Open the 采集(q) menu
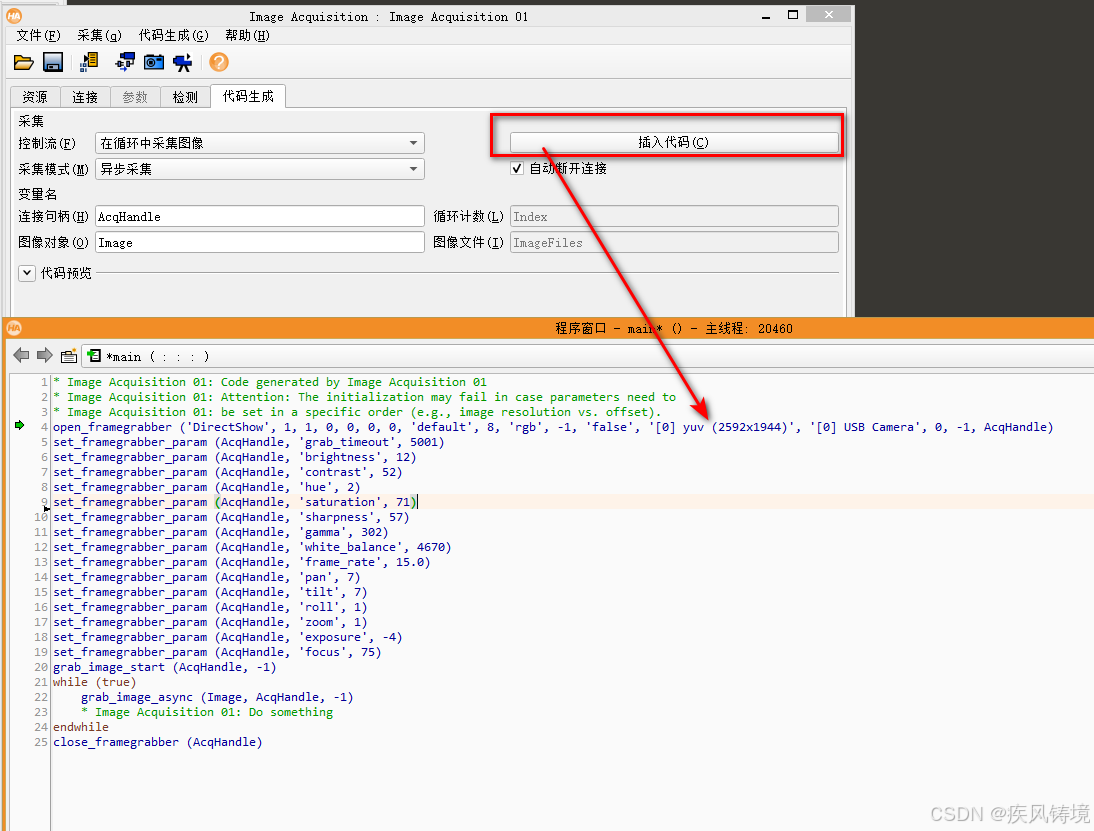Viewport: 1094px width, 831px height. tap(99, 35)
